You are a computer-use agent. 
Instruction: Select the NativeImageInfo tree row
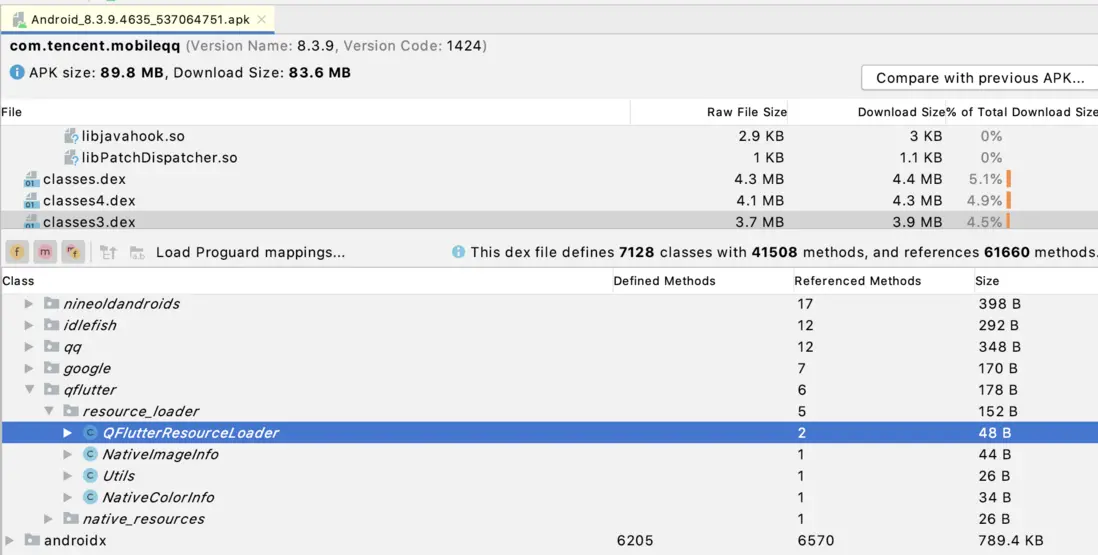(549, 454)
